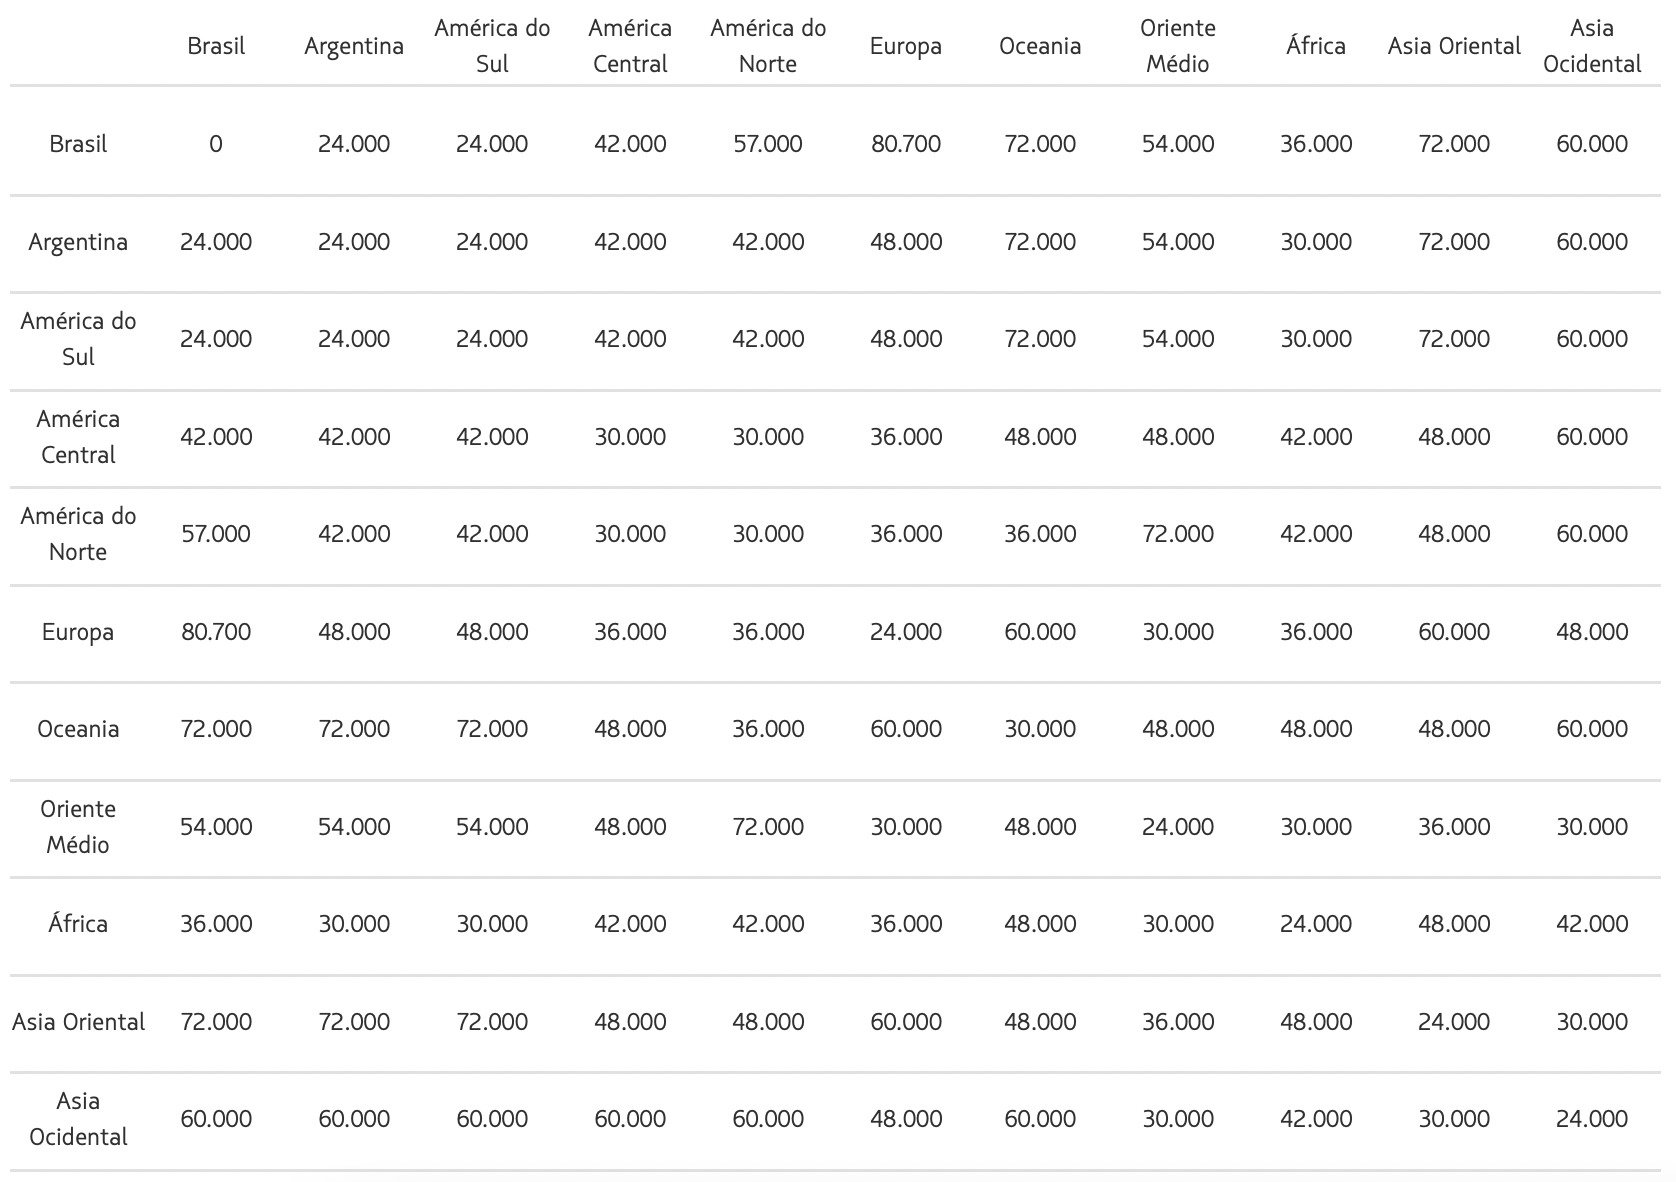Screen dimensions: 1676x1182
Task: Select the Brasil column header
Action: [215, 46]
